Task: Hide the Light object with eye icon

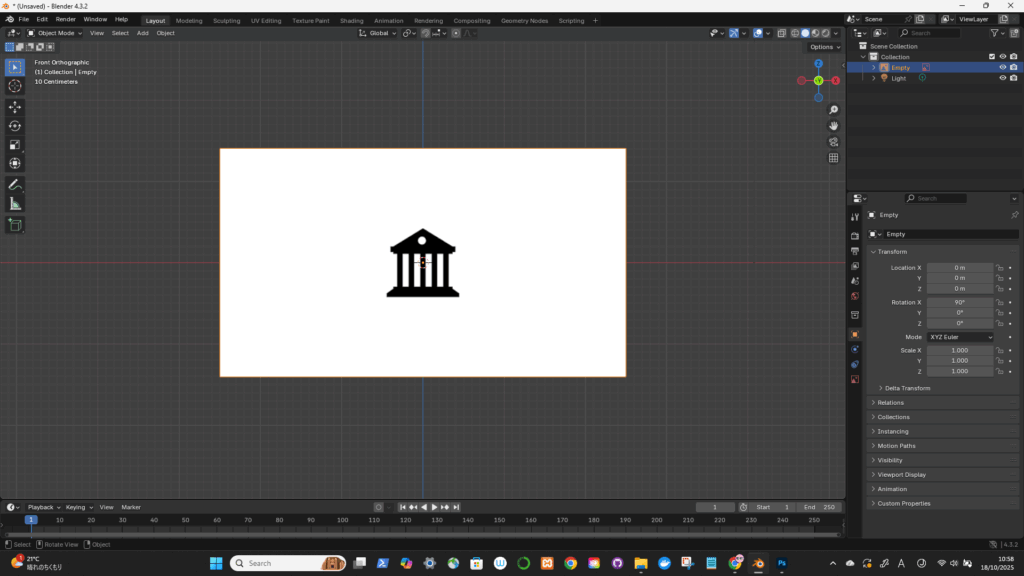Action: pyautogui.click(x=1002, y=78)
